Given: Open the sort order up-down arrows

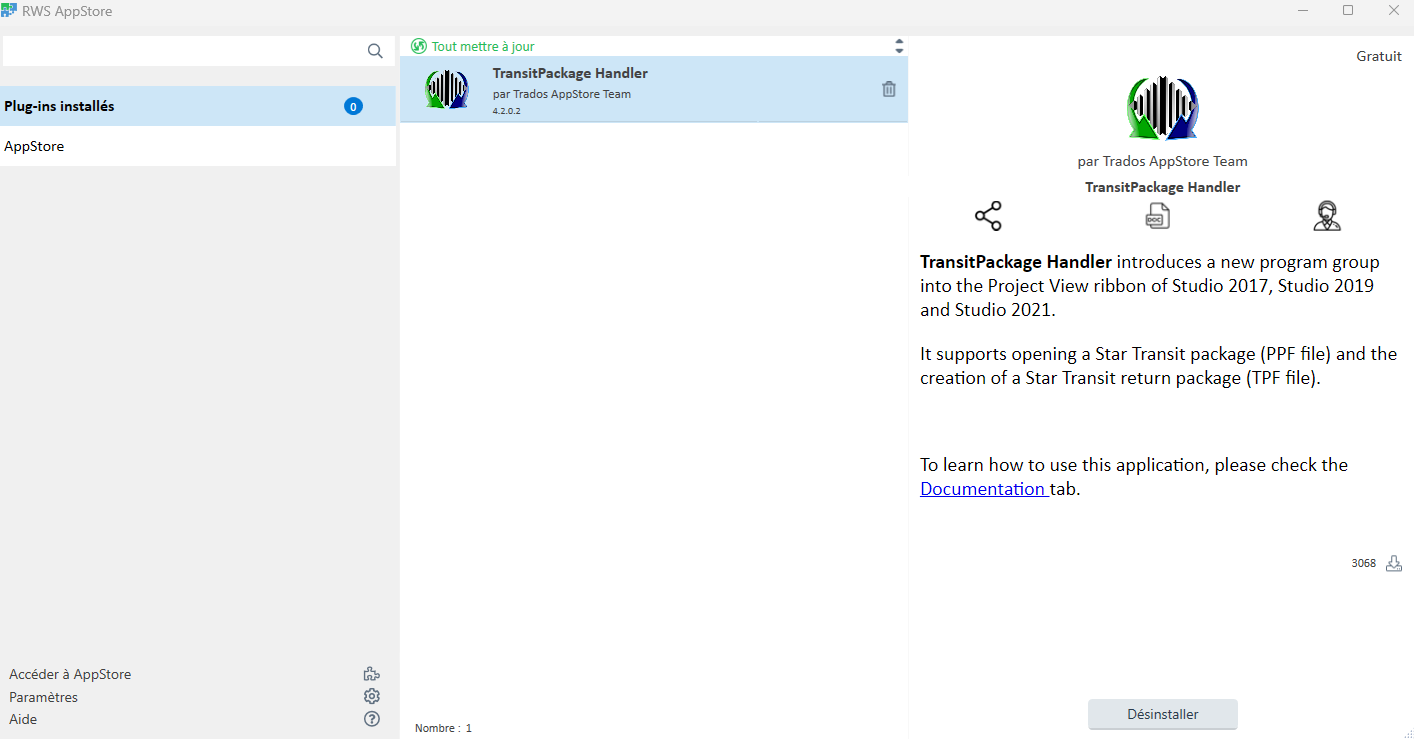Looking at the screenshot, I should 898,46.
